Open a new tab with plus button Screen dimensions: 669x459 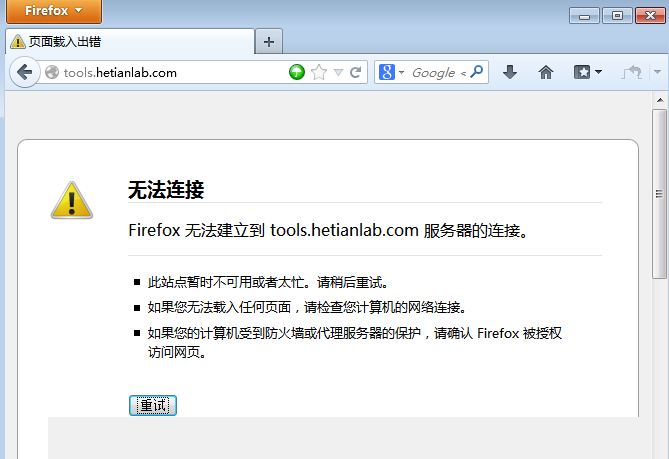[x=269, y=42]
